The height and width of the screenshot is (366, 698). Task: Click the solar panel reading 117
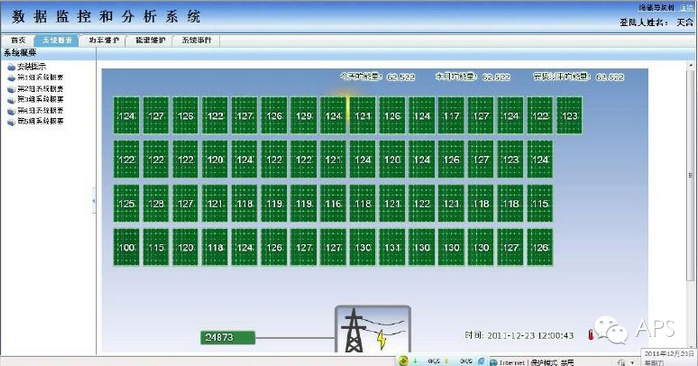(451, 115)
